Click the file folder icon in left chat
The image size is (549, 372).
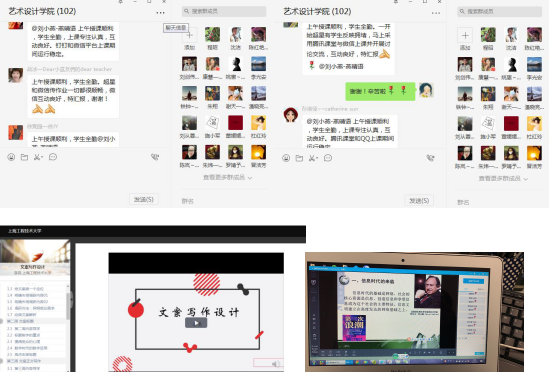tap(24, 157)
